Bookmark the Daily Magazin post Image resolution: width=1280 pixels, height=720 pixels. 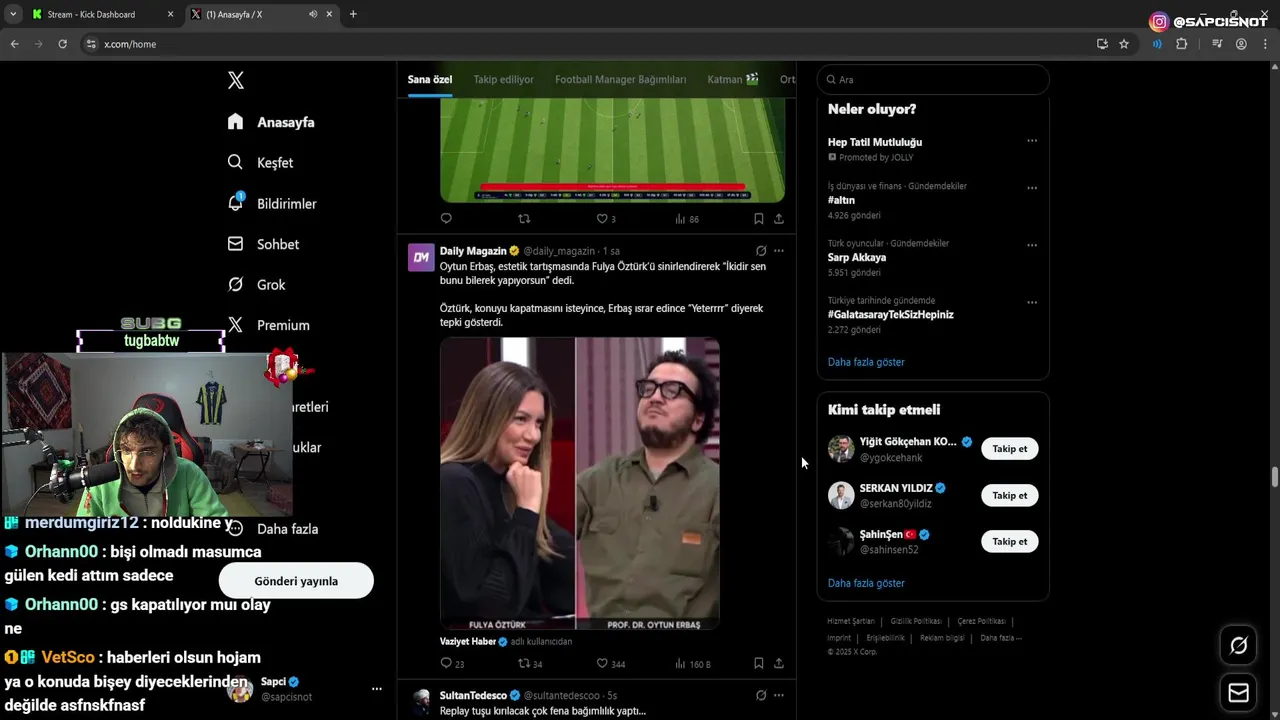[x=758, y=663]
